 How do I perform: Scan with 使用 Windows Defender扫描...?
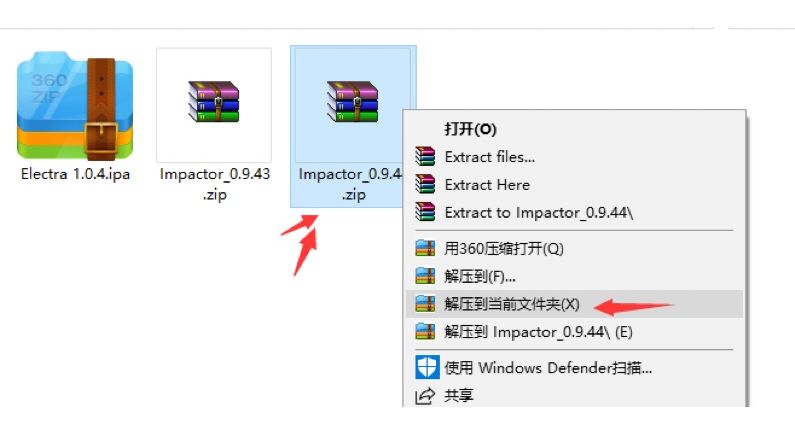click(x=574, y=368)
